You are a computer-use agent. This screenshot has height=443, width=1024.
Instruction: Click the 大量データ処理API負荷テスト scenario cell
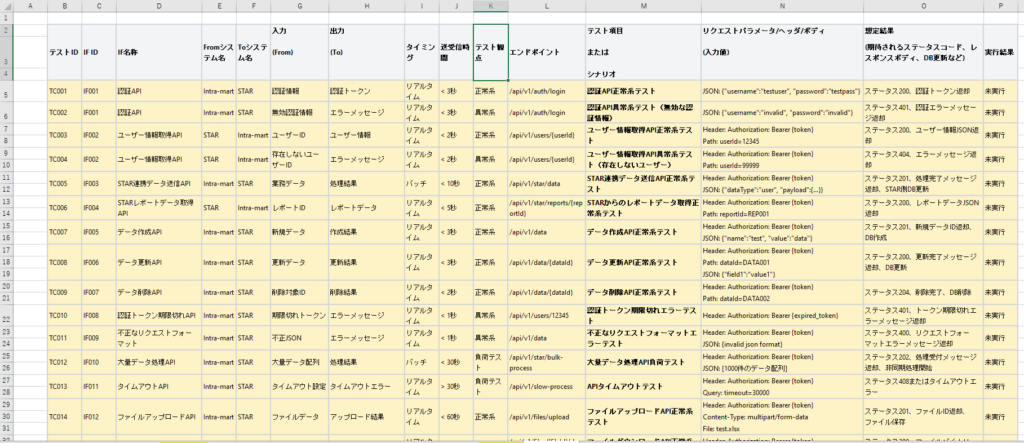tap(644, 363)
